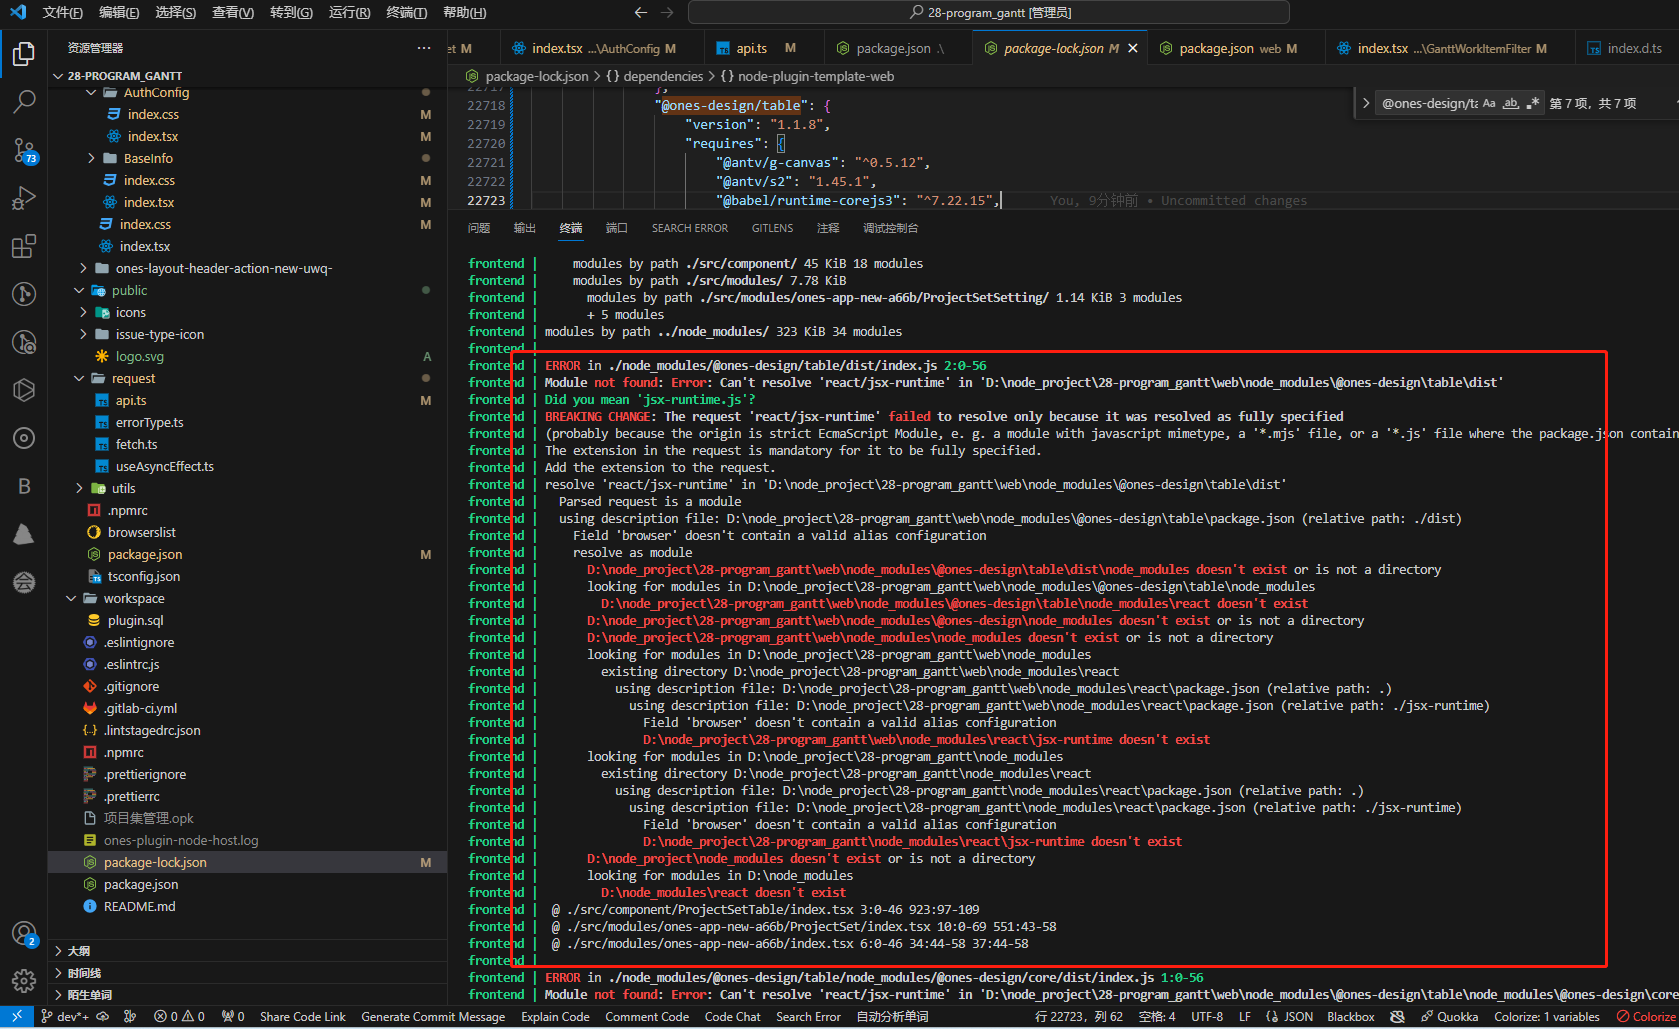Screen dimensions: 1679x1029
Task: Go forward using the navigation arrow
Action: pyautogui.click(x=667, y=12)
